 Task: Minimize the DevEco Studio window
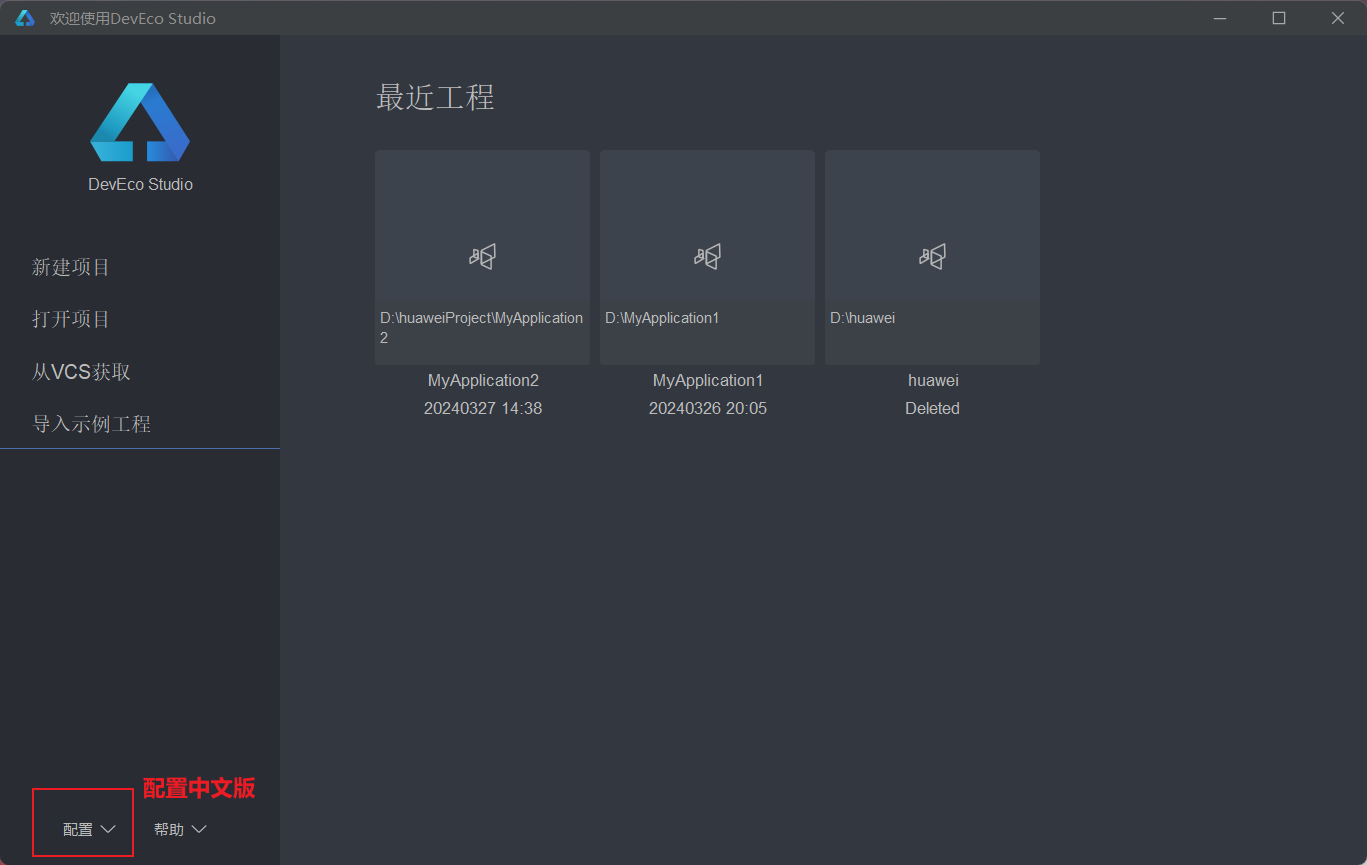point(1220,18)
